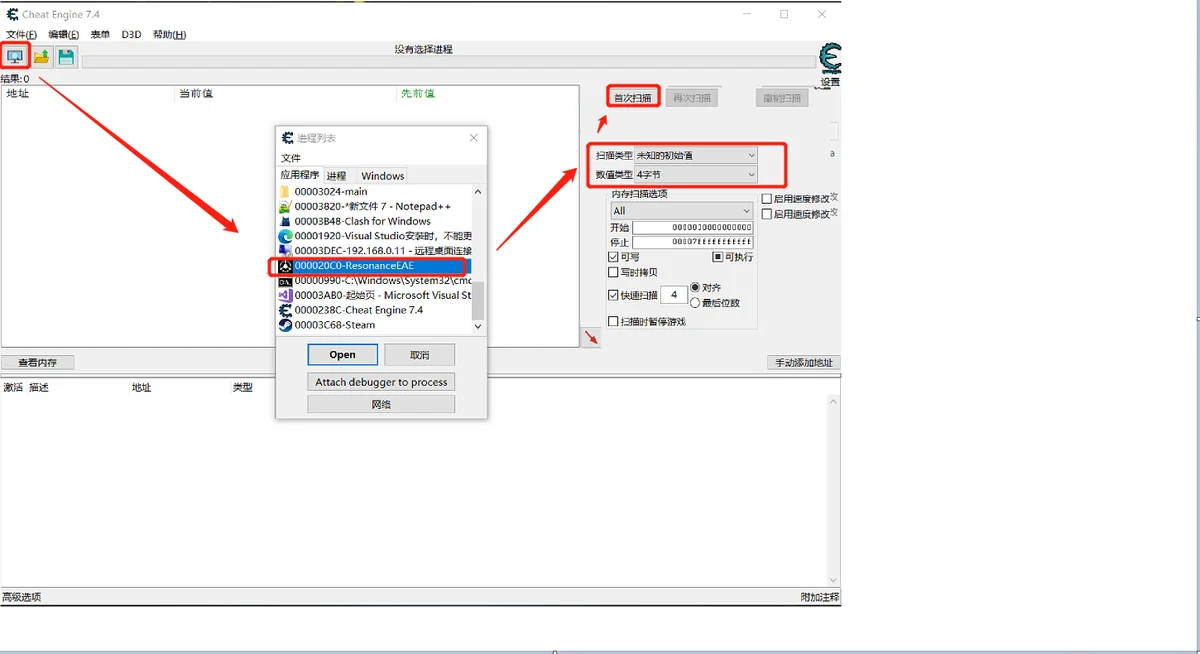The height and width of the screenshot is (654, 1200).
Task: Select 00003C68-Steam process entry
Action: coord(374,325)
